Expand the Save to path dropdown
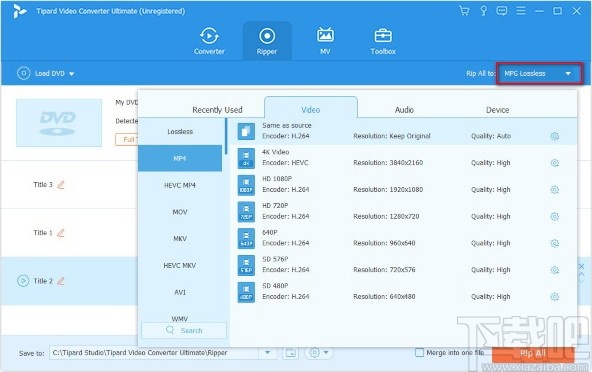Screen dimensions: 592x372 click(267, 352)
